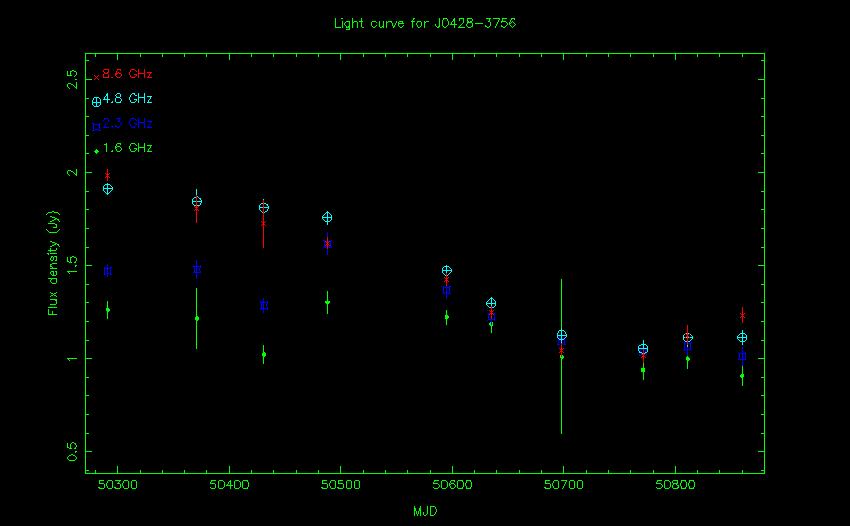Select the green 1.6 GHz point near MJD 50490
The height and width of the screenshot is (526, 850).
327,303
